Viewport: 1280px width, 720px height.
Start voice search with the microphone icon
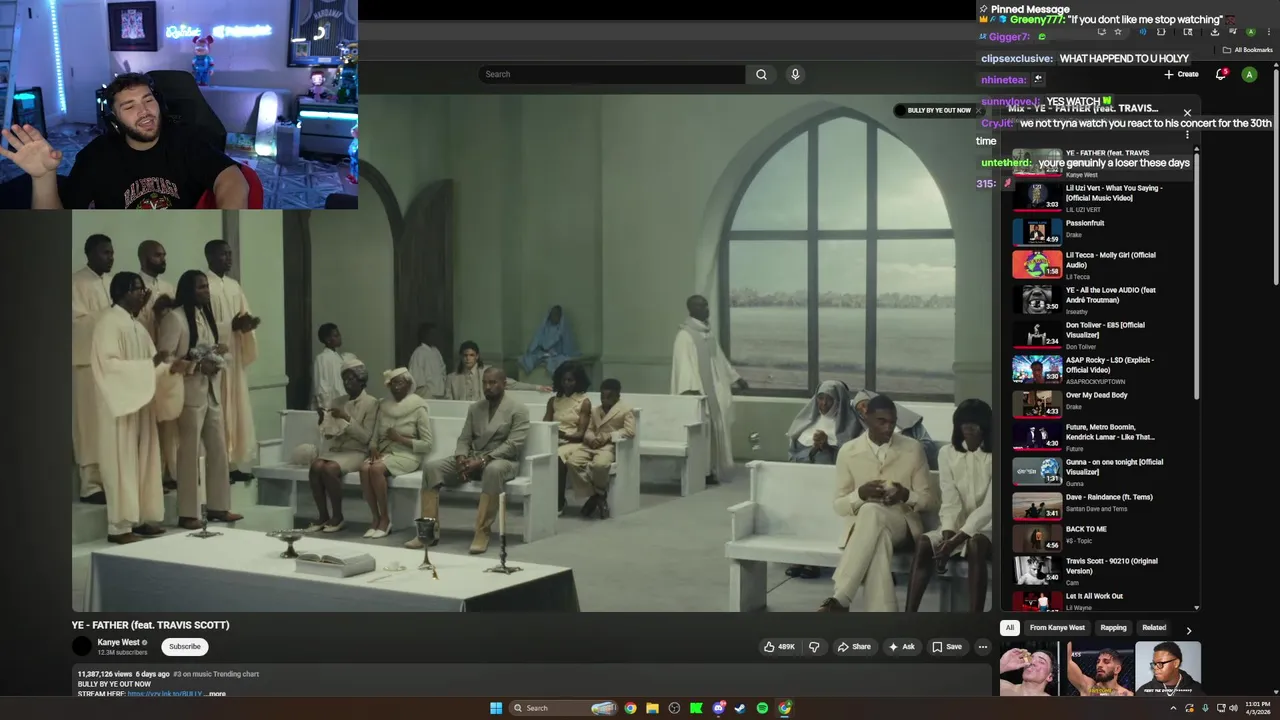point(795,74)
